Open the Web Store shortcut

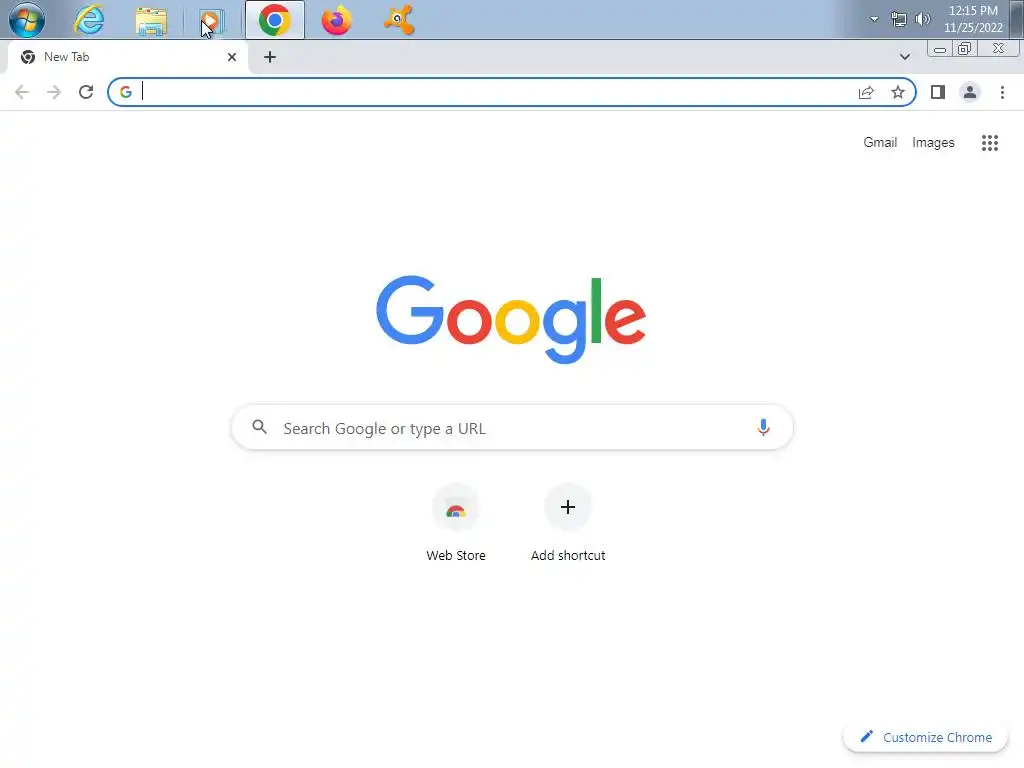[456, 523]
